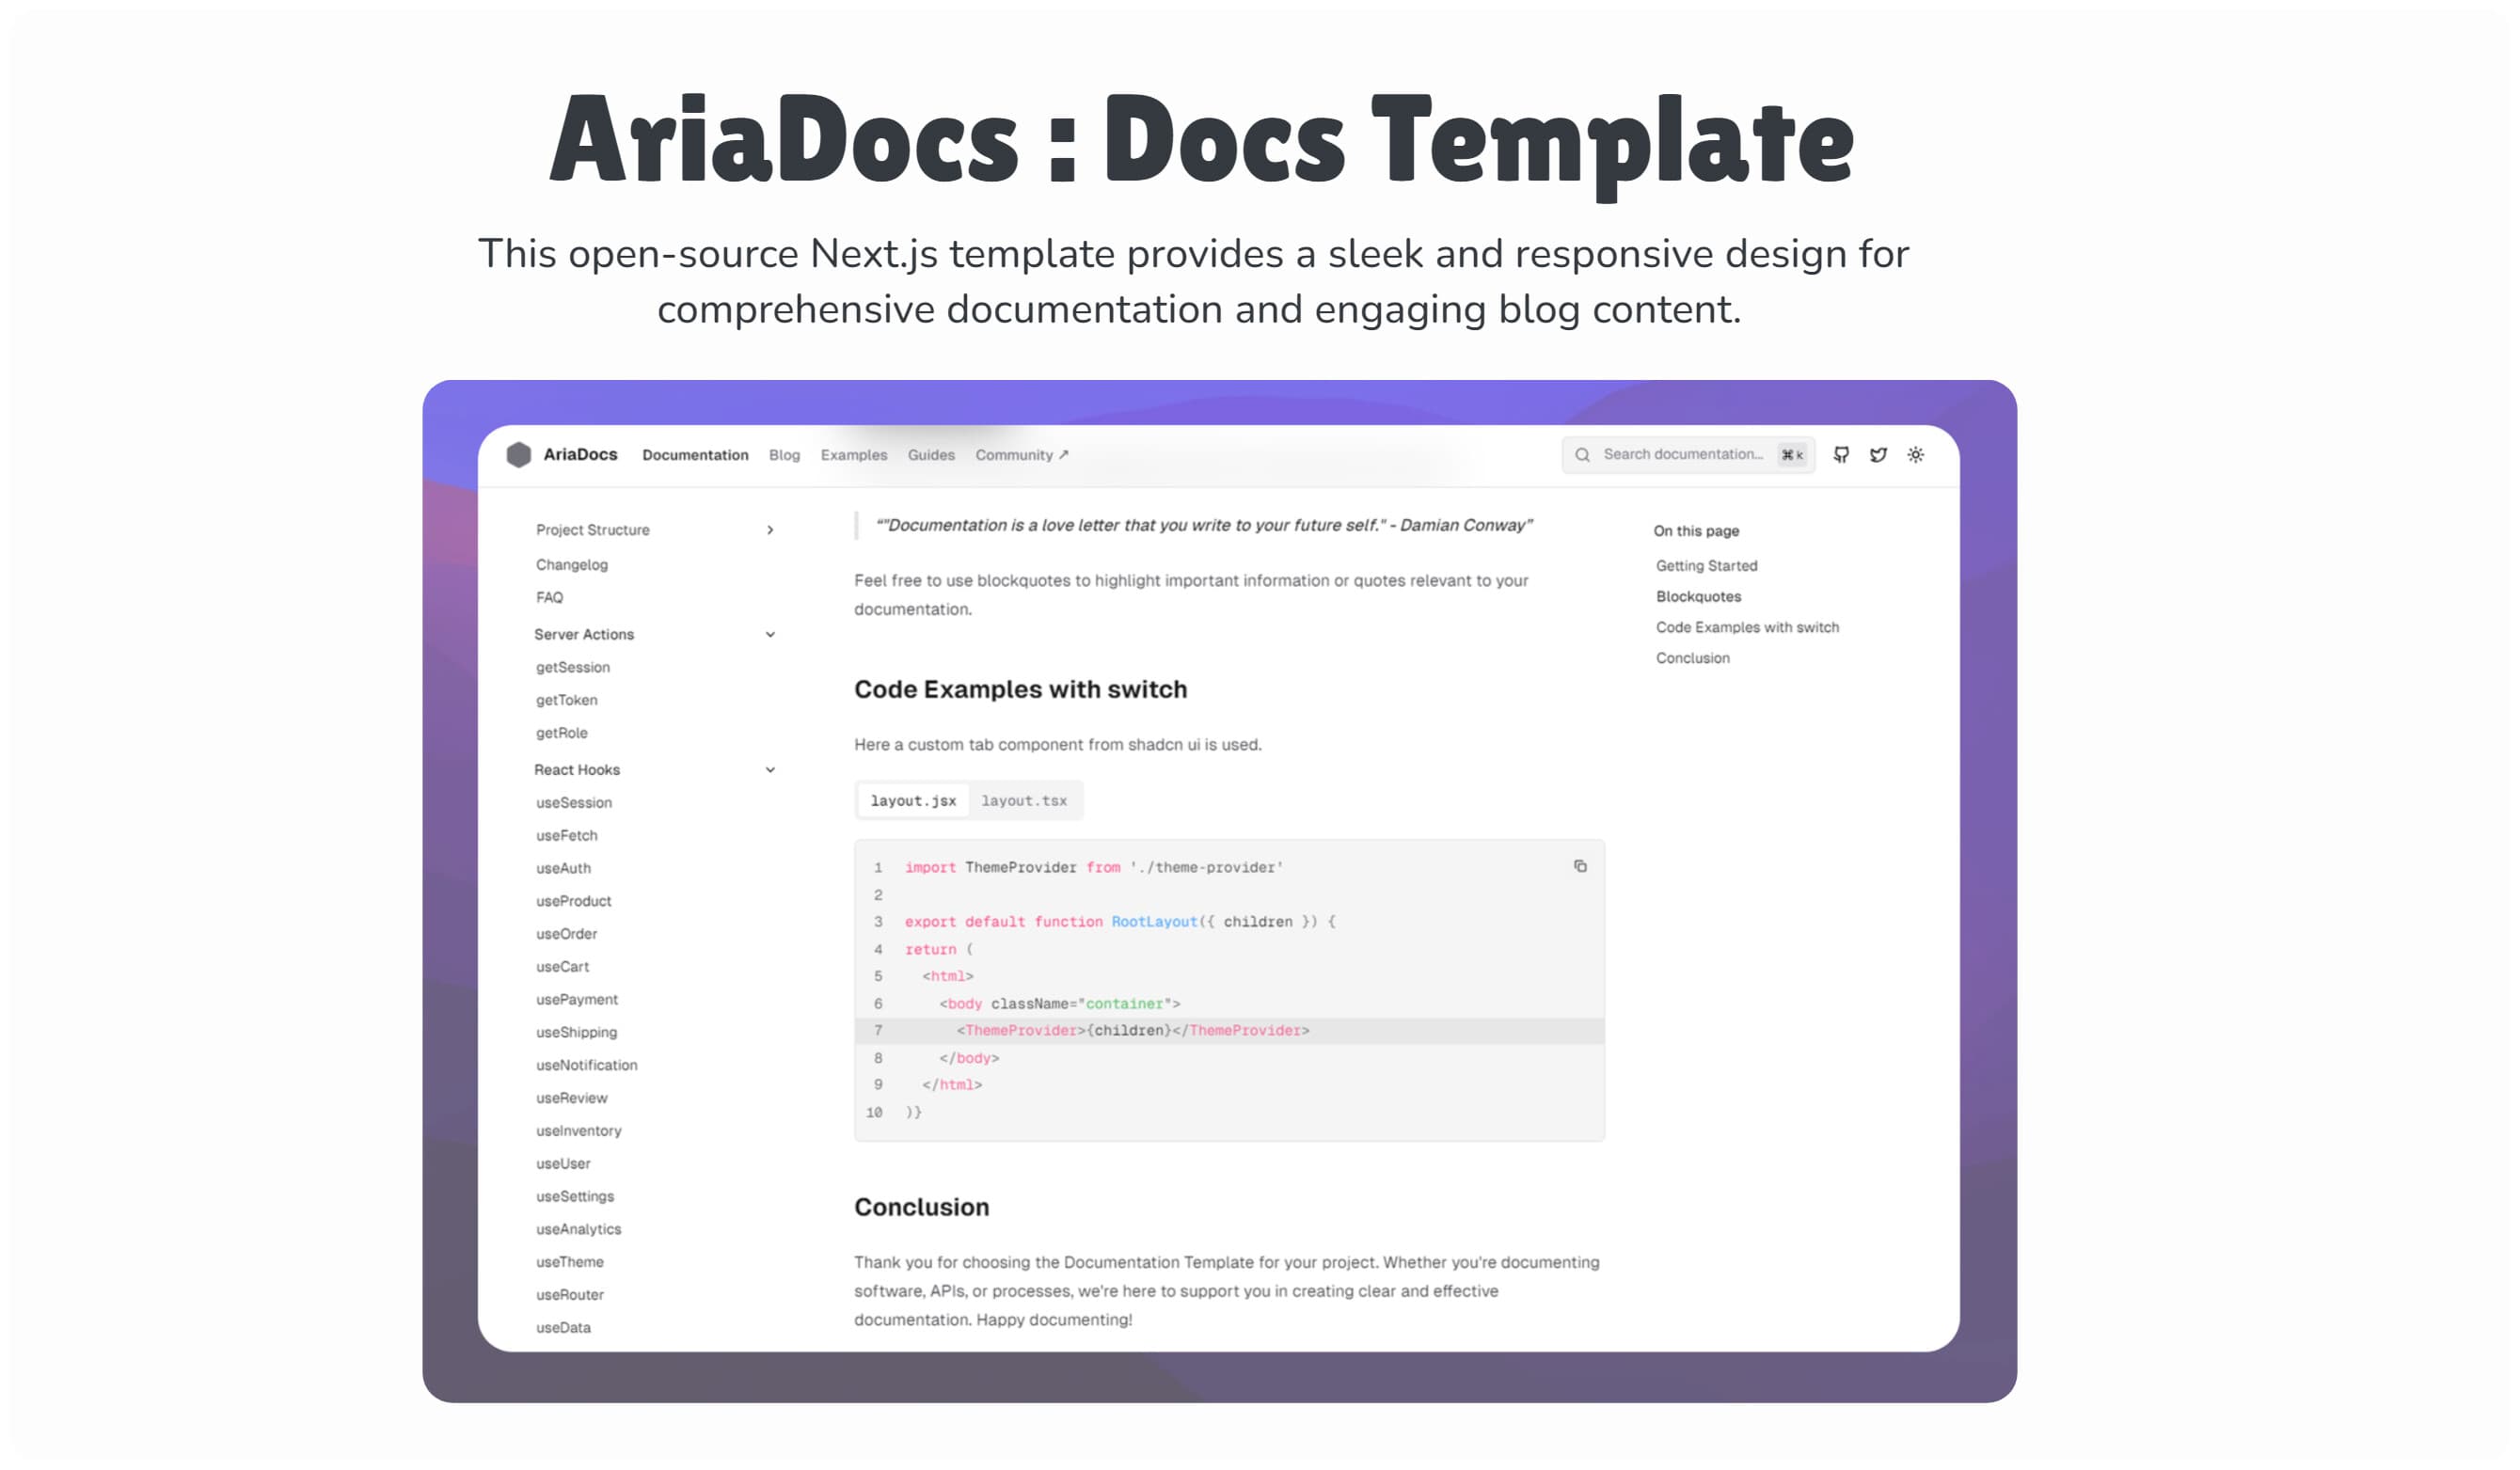Open the Twitter icon in the navbar
2520x1470 pixels.
(1879, 455)
